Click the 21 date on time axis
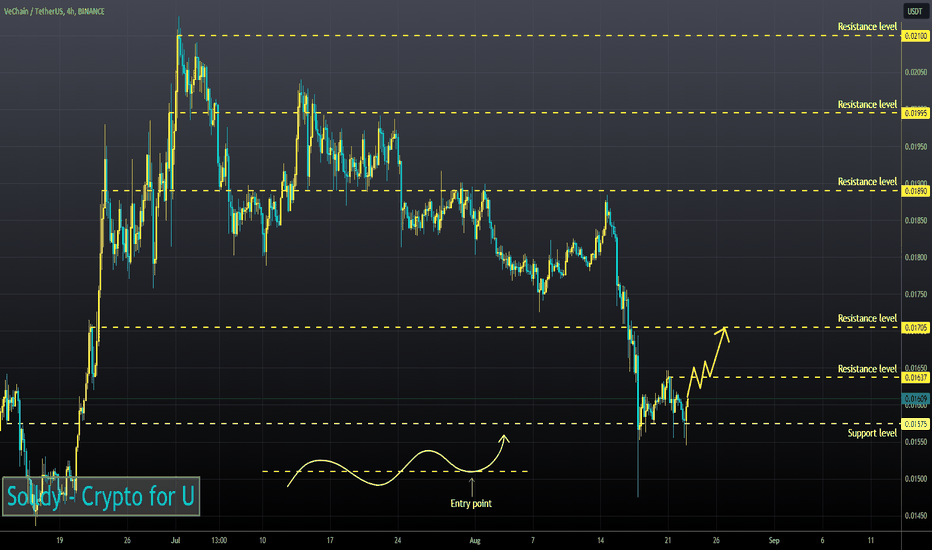This screenshot has width=932, height=550. click(668, 540)
